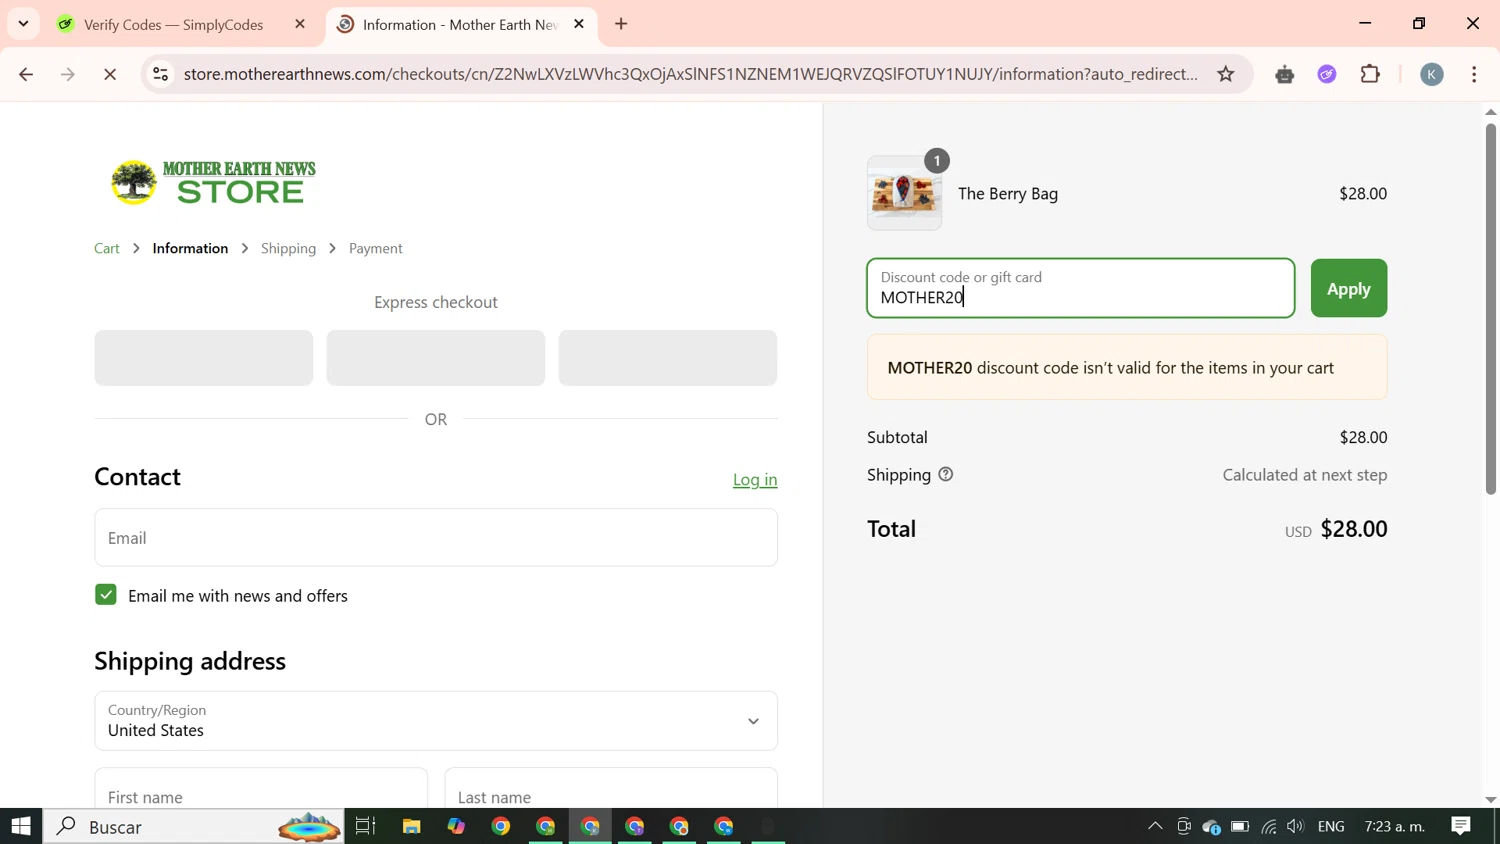This screenshot has height=844, width=1500.
Task: Click the discount code input field
Action: [x=1081, y=288]
